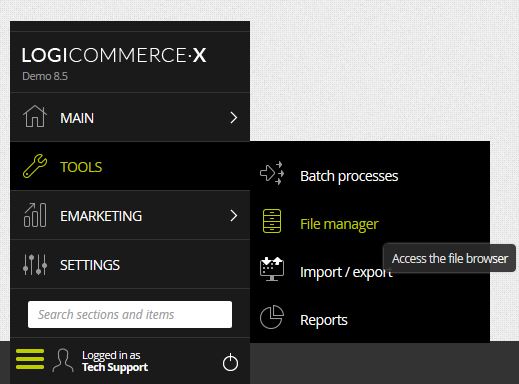Open the MAIN menu section
519x384 pixels.
(130, 117)
